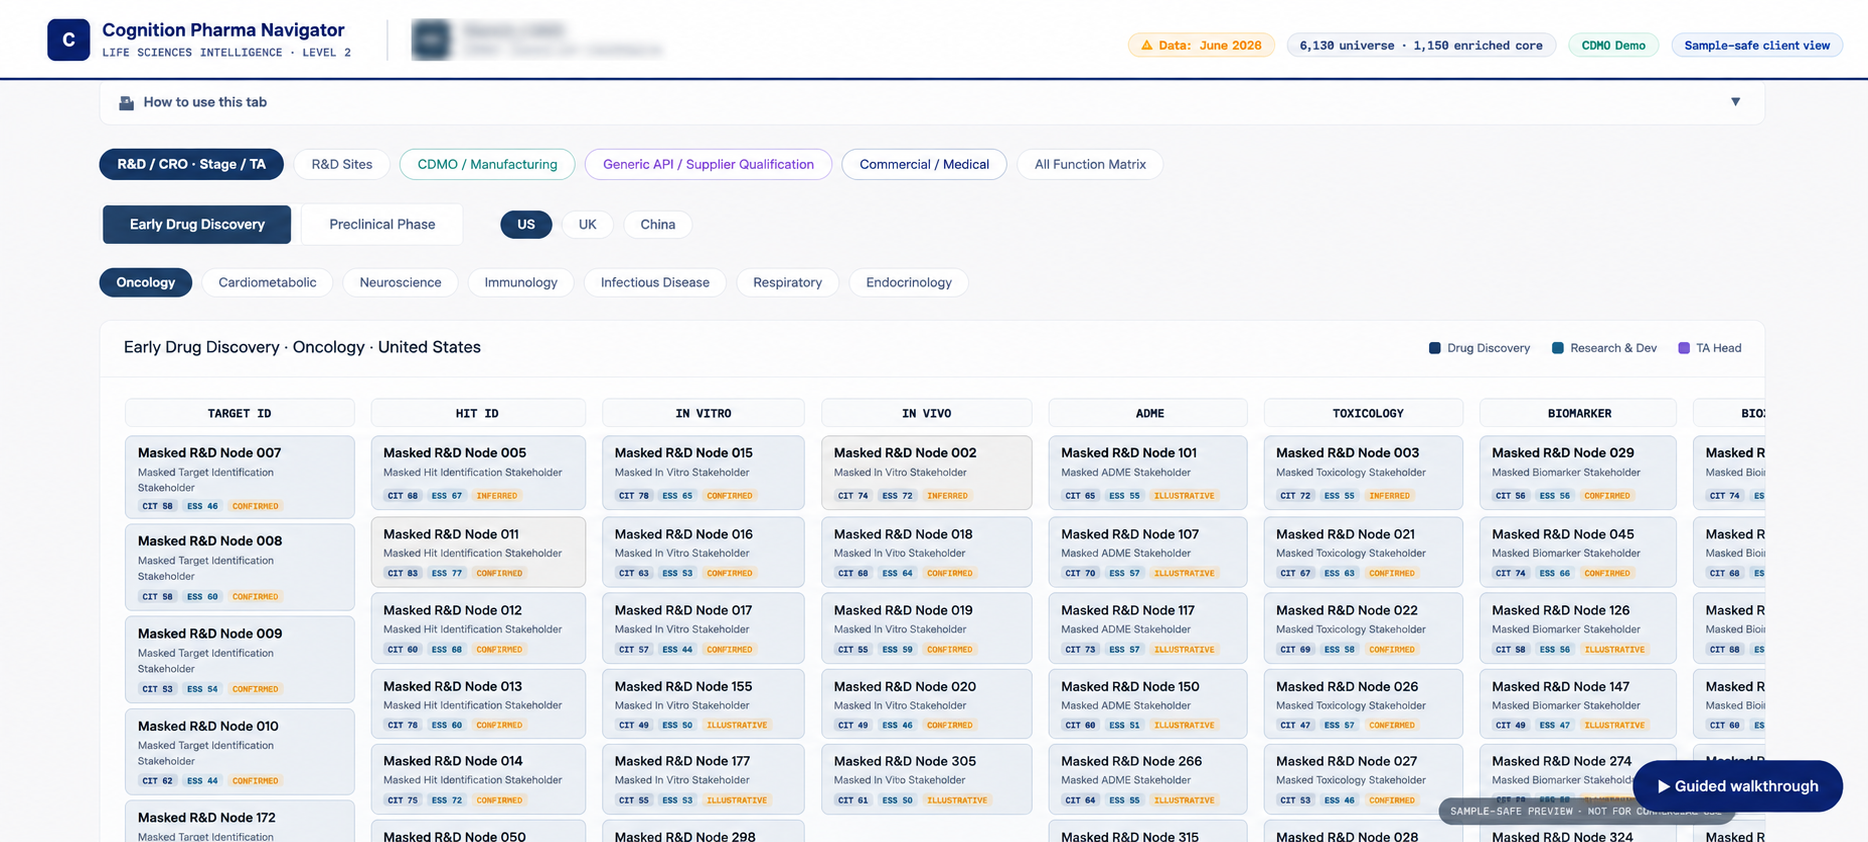Switch to the Commercial / Medical tab
Image resolution: width=1868 pixels, height=842 pixels.
coord(924,164)
